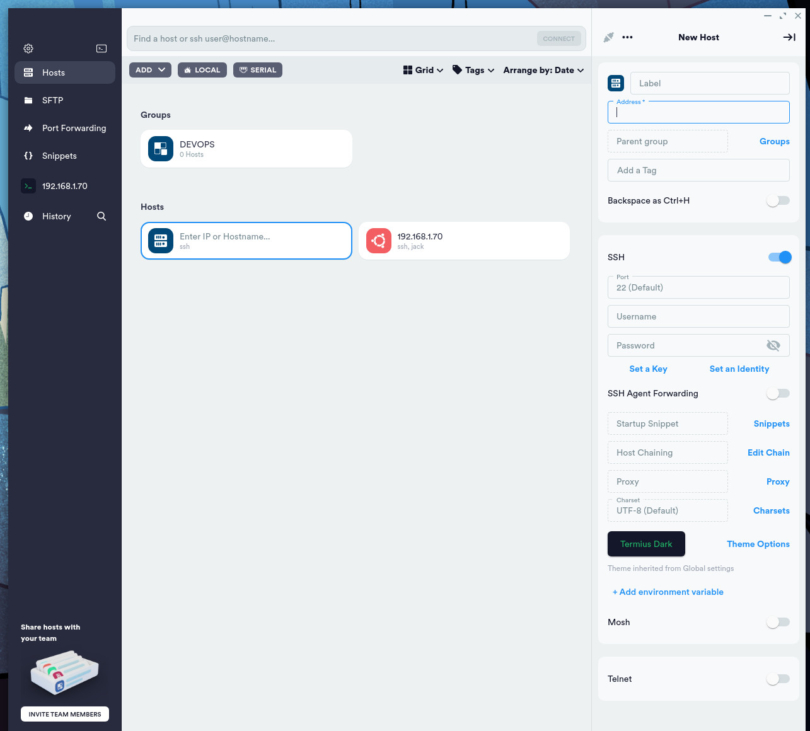Click the INVITE TEAM MEMBERS button

tap(65, 714)
